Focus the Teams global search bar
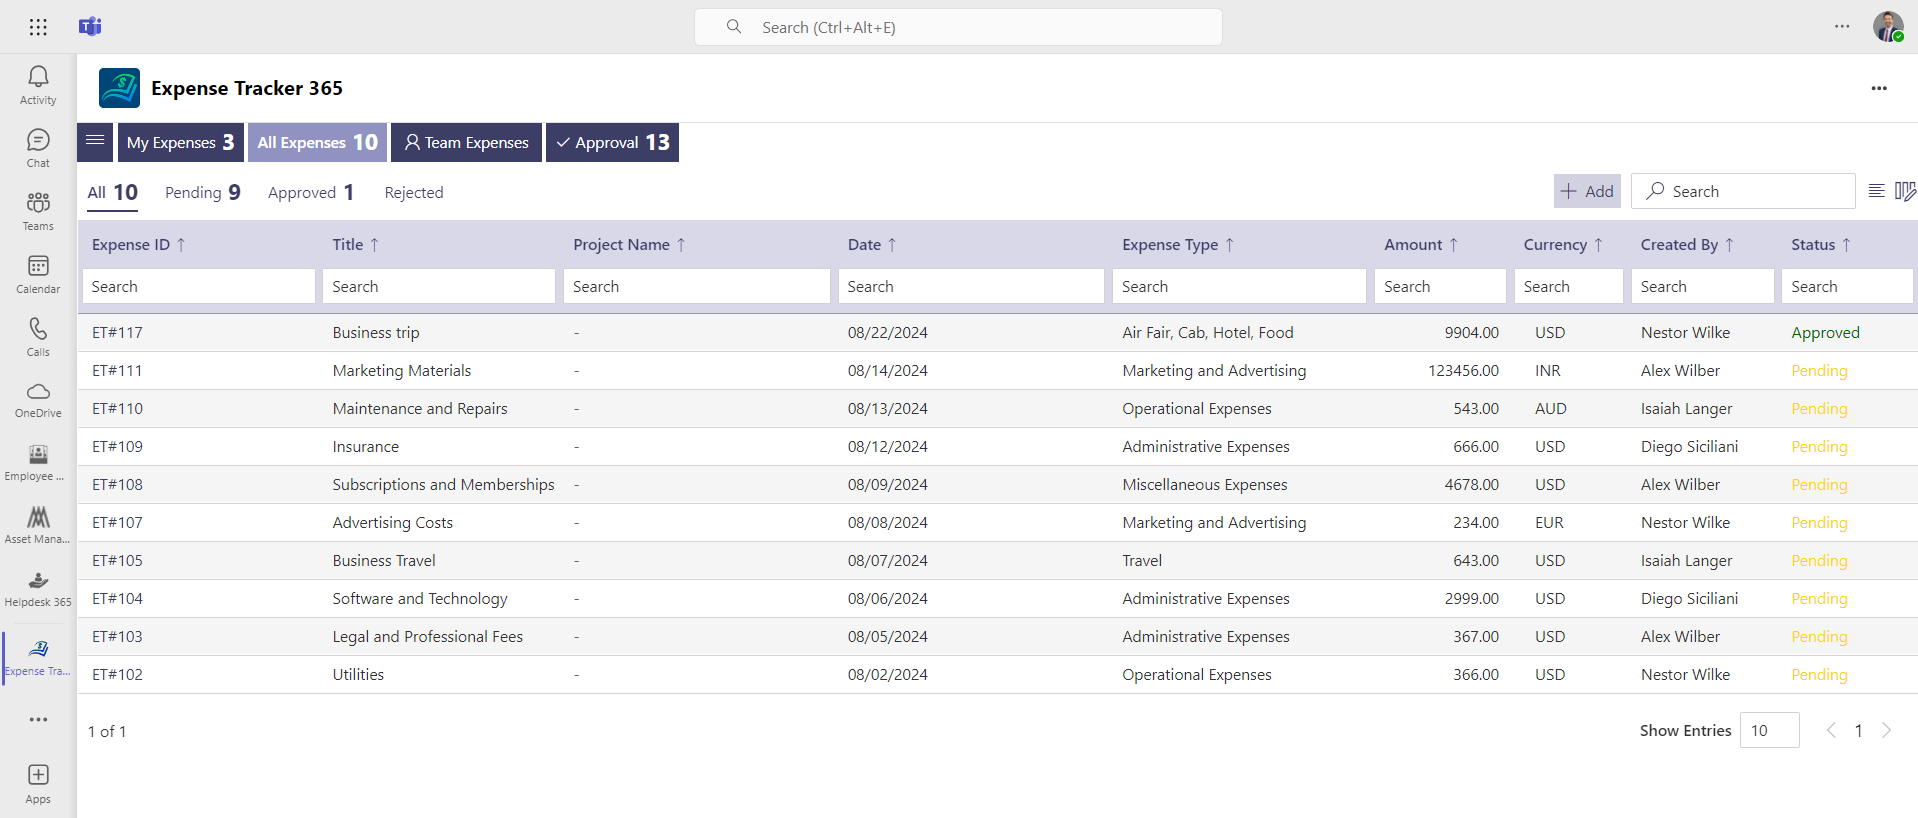Viewport: 1918px width, 818px height. tap(958, 27)
